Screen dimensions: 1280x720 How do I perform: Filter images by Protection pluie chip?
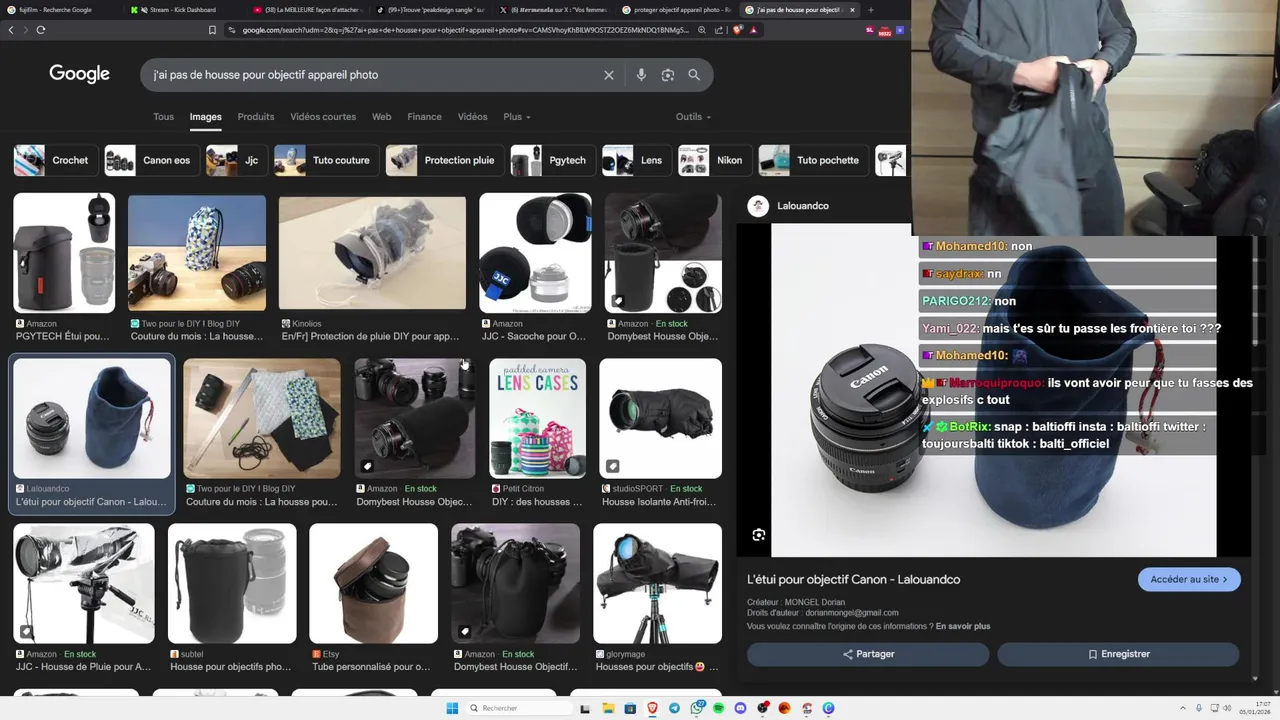[444, 160]
